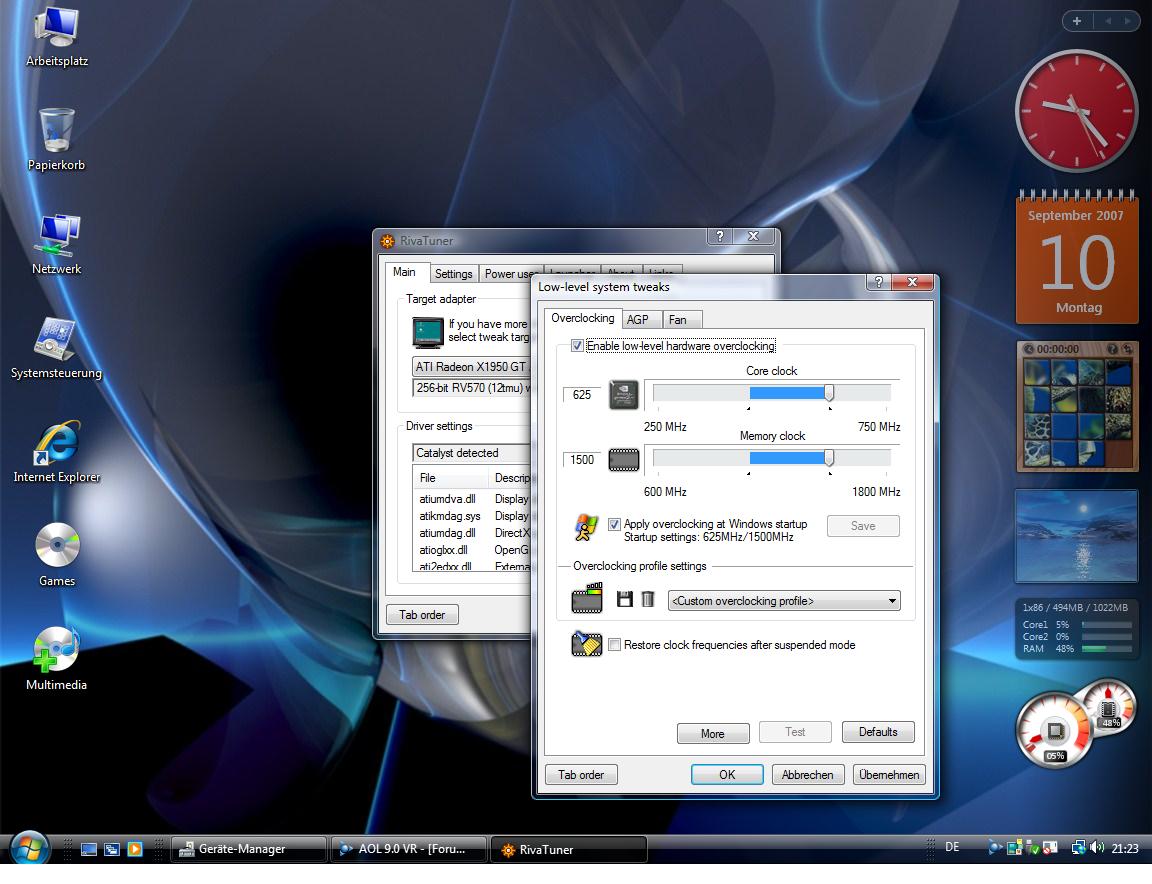Click the analog clock gadget

pyautogui.click(x=1076, y=111)
